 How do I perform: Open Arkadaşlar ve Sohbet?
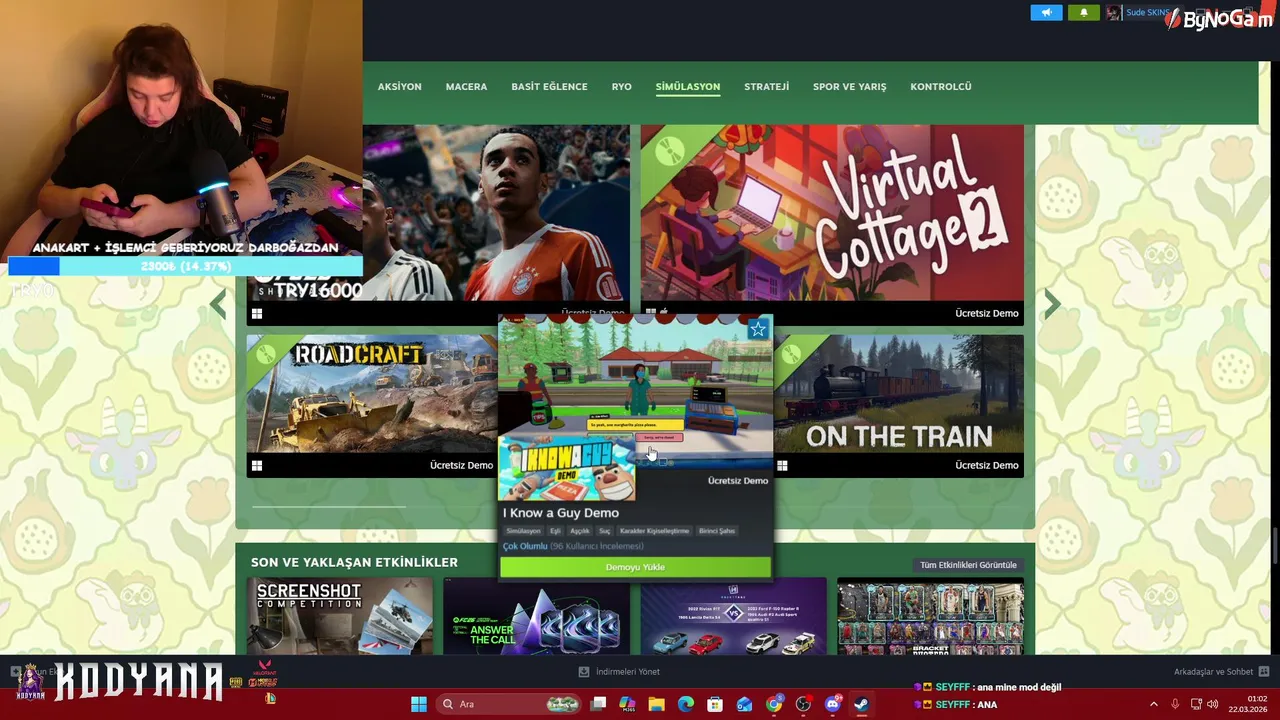point(1213,672)
